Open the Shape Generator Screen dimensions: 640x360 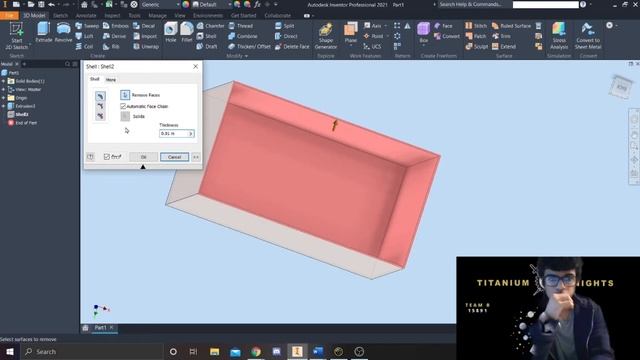(326, 36)
